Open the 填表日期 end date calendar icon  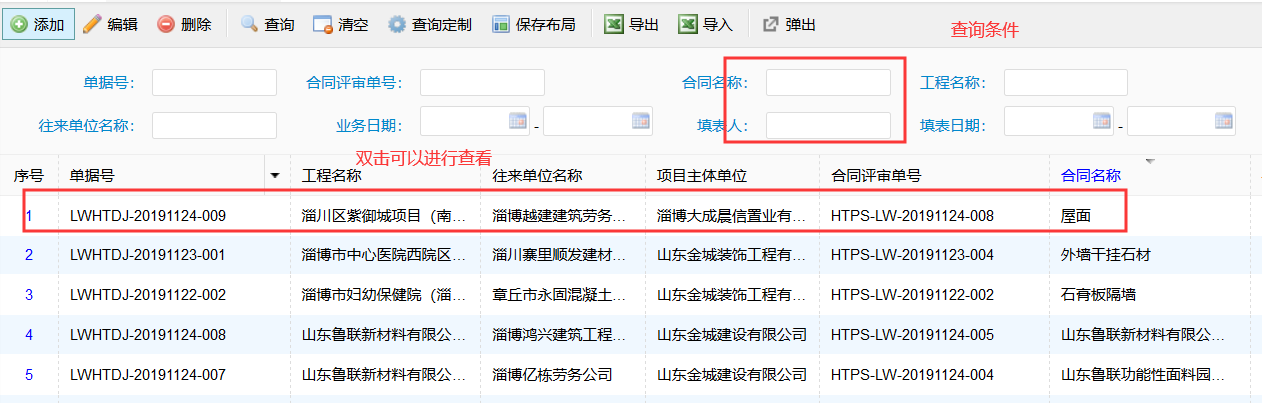[1225, 121]
